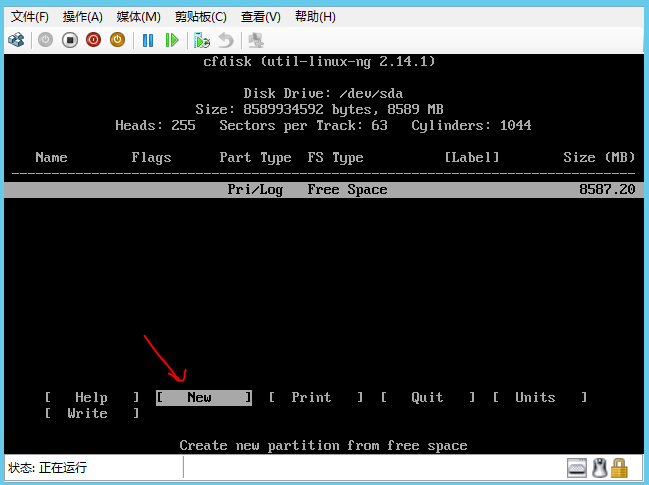649x485 pixels.
Task: Open the 帮助(H) menu
Action: click(315, 17)
